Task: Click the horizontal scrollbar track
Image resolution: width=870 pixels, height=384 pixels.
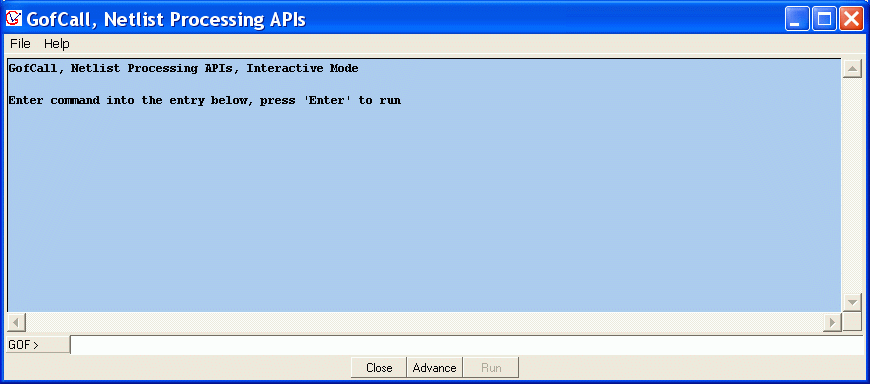Action: pyautogui.click(x=424, y=322)
